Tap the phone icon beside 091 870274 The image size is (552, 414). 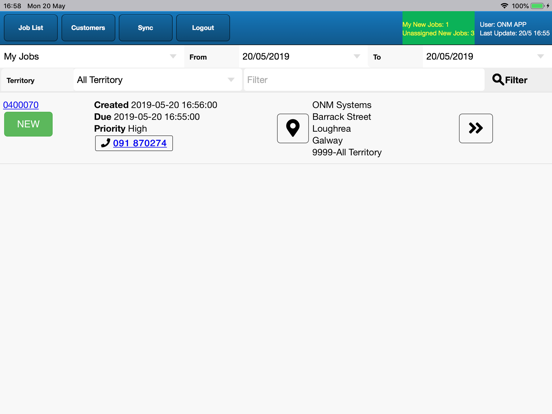105,143
